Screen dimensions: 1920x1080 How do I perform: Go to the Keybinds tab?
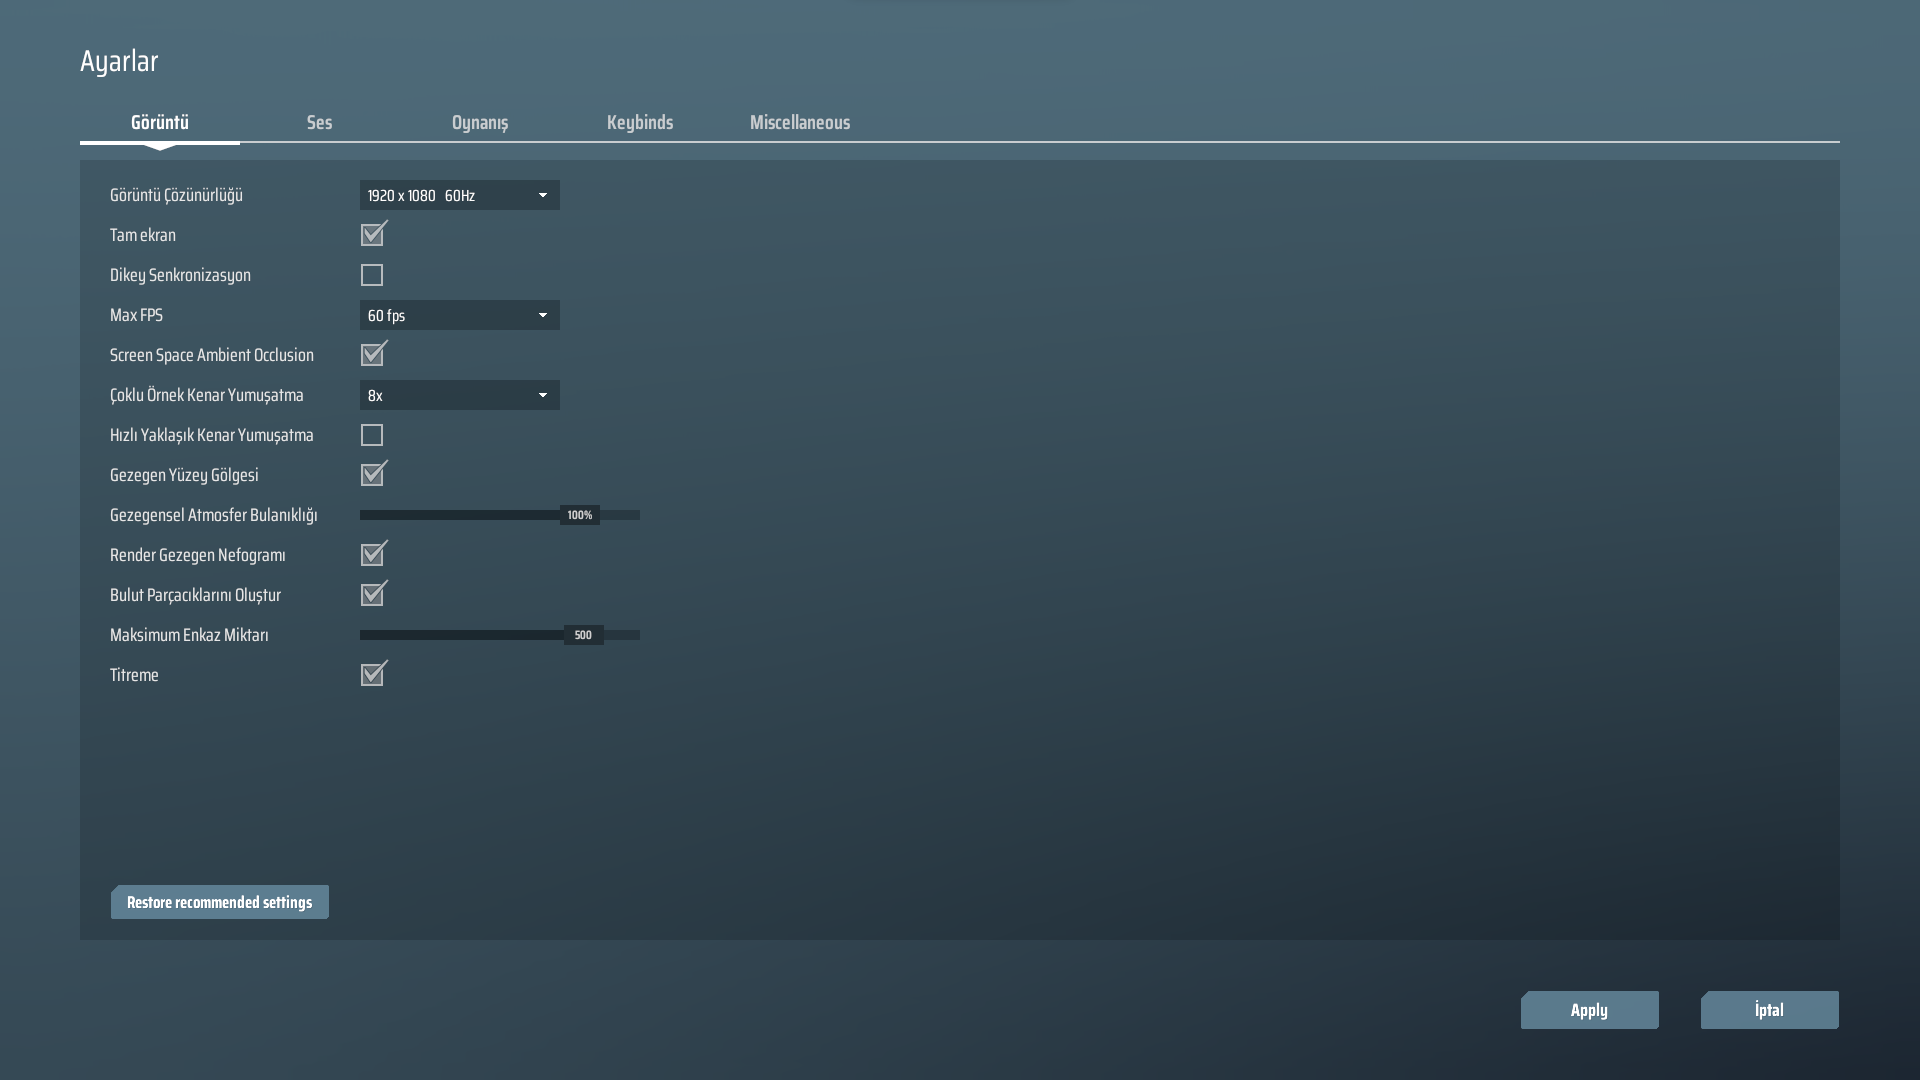640,122
